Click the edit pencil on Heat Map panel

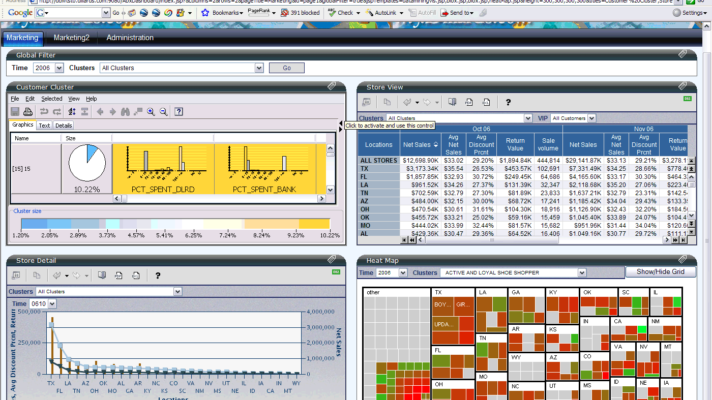click(x=682, y=259)
